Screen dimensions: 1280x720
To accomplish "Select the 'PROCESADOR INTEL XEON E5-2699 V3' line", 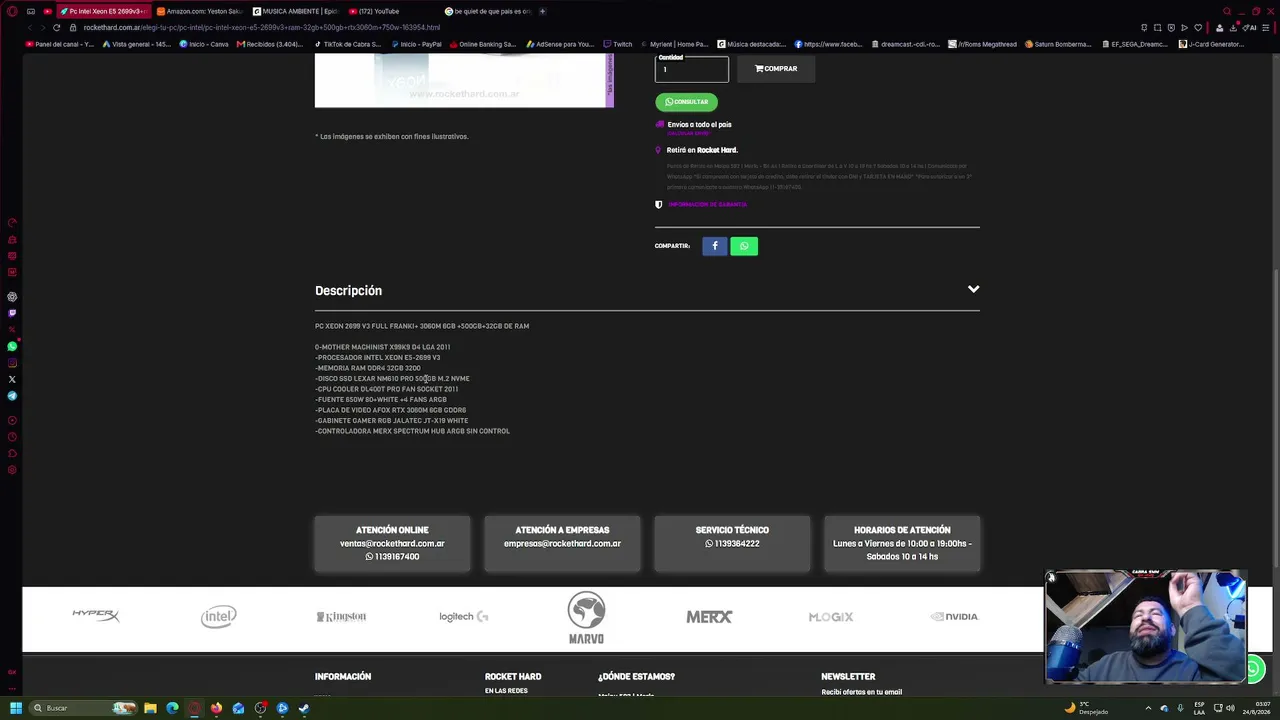I will click(378, 358).
